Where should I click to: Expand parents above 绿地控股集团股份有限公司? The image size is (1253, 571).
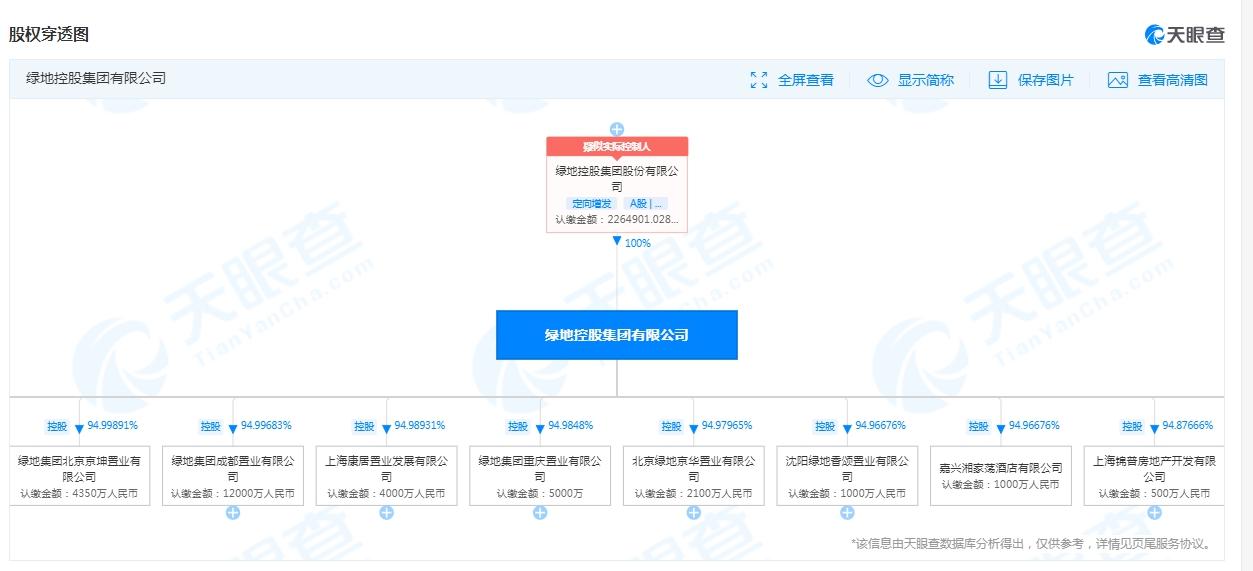click(x=617, y=129)
